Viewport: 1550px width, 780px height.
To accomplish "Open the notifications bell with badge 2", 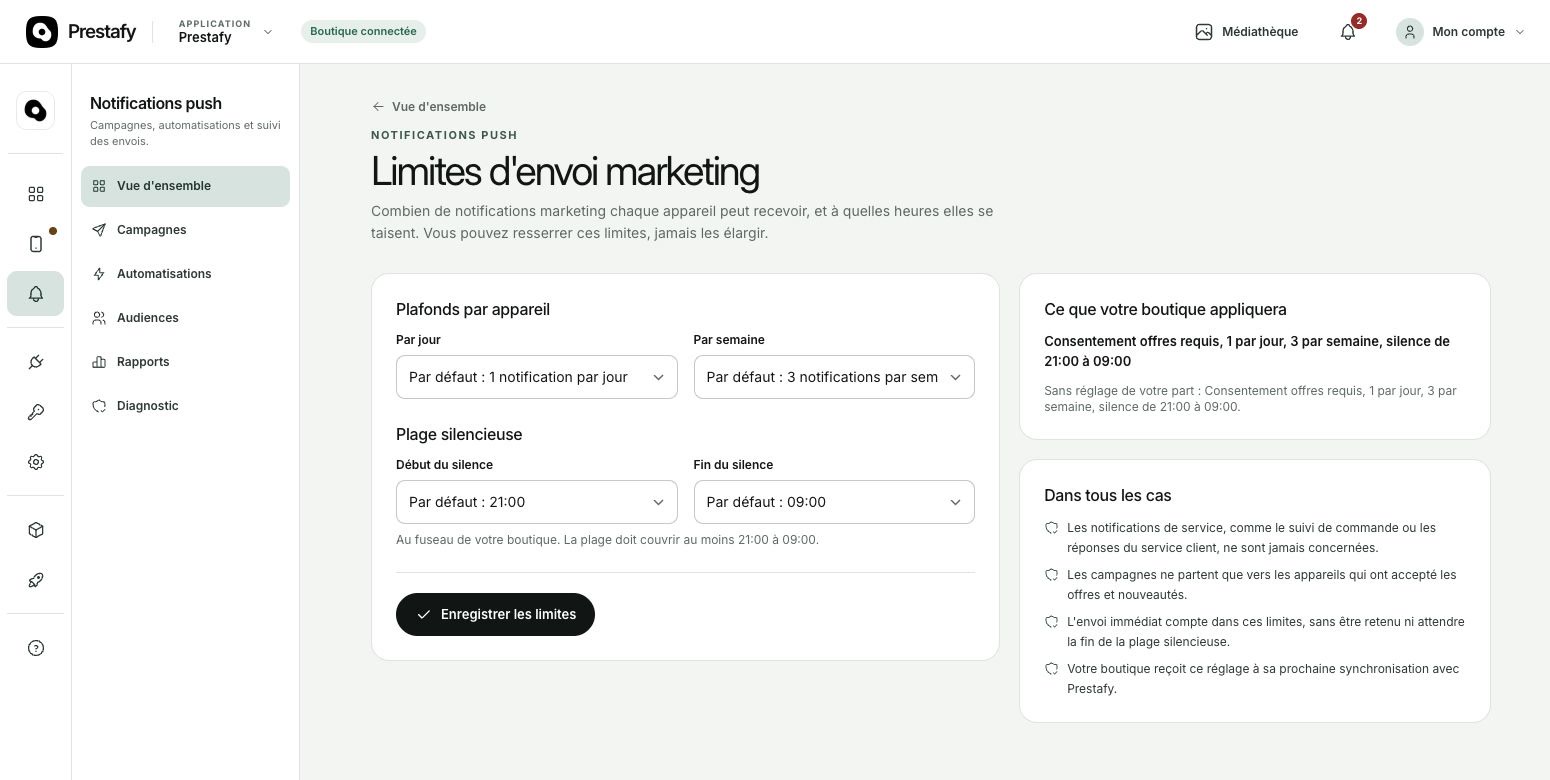I will coord(1348,32).
